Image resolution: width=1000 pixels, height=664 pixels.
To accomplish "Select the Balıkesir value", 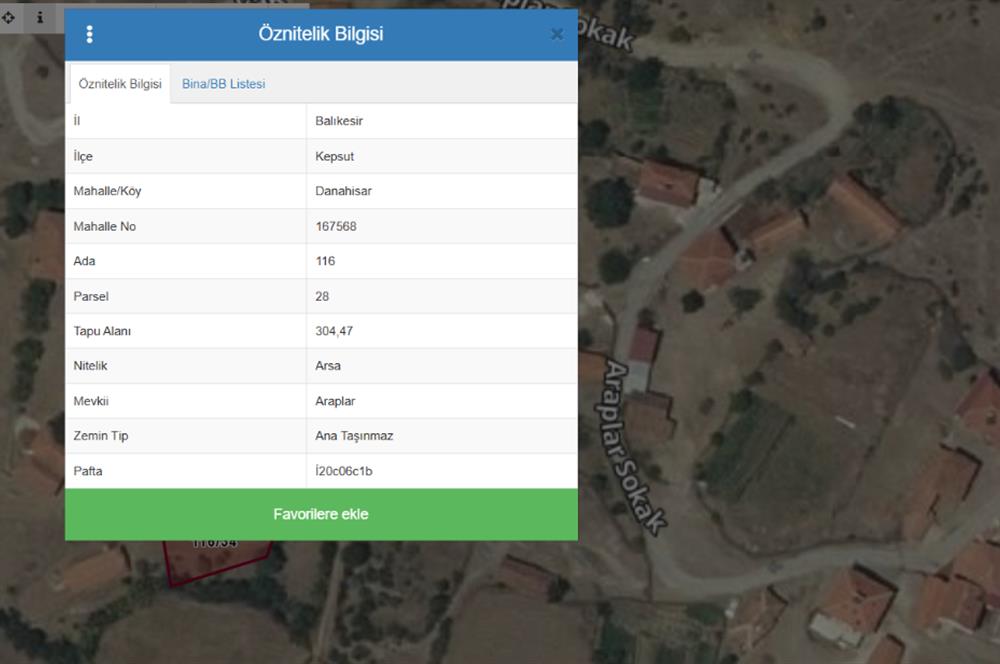I will pos(339,121).
